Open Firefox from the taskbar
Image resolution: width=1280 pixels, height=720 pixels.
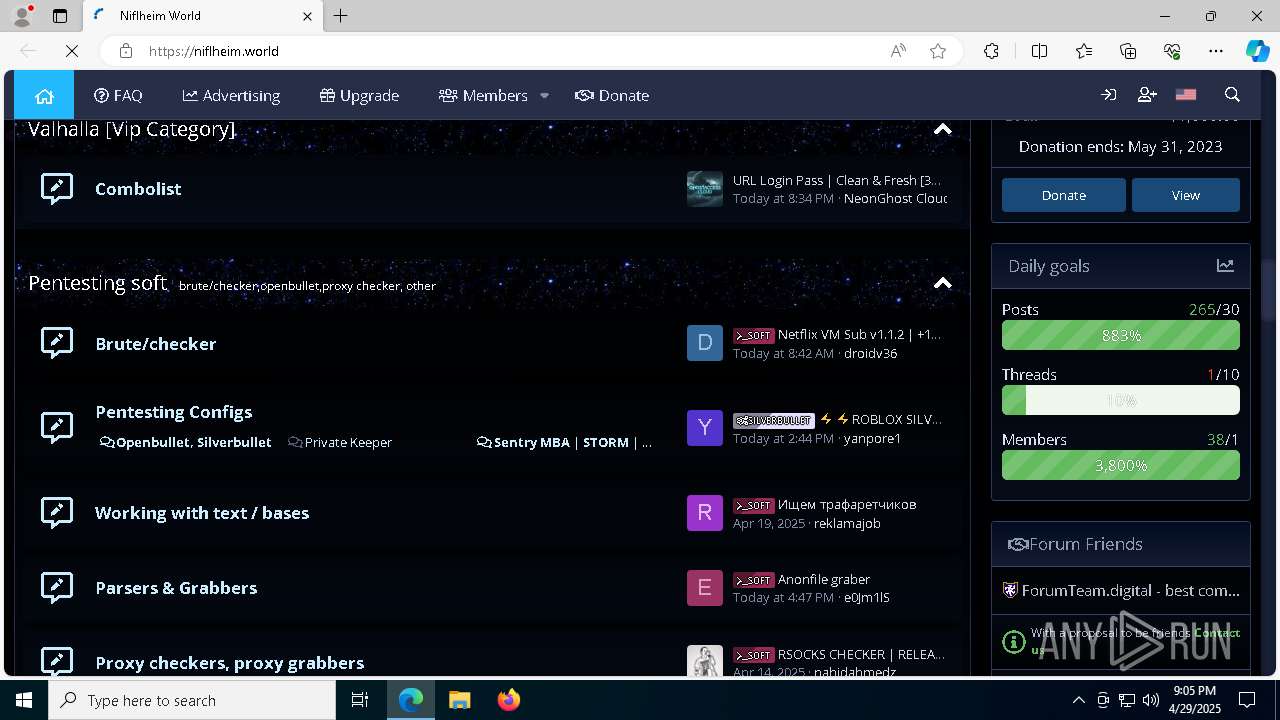click(509, 700)
